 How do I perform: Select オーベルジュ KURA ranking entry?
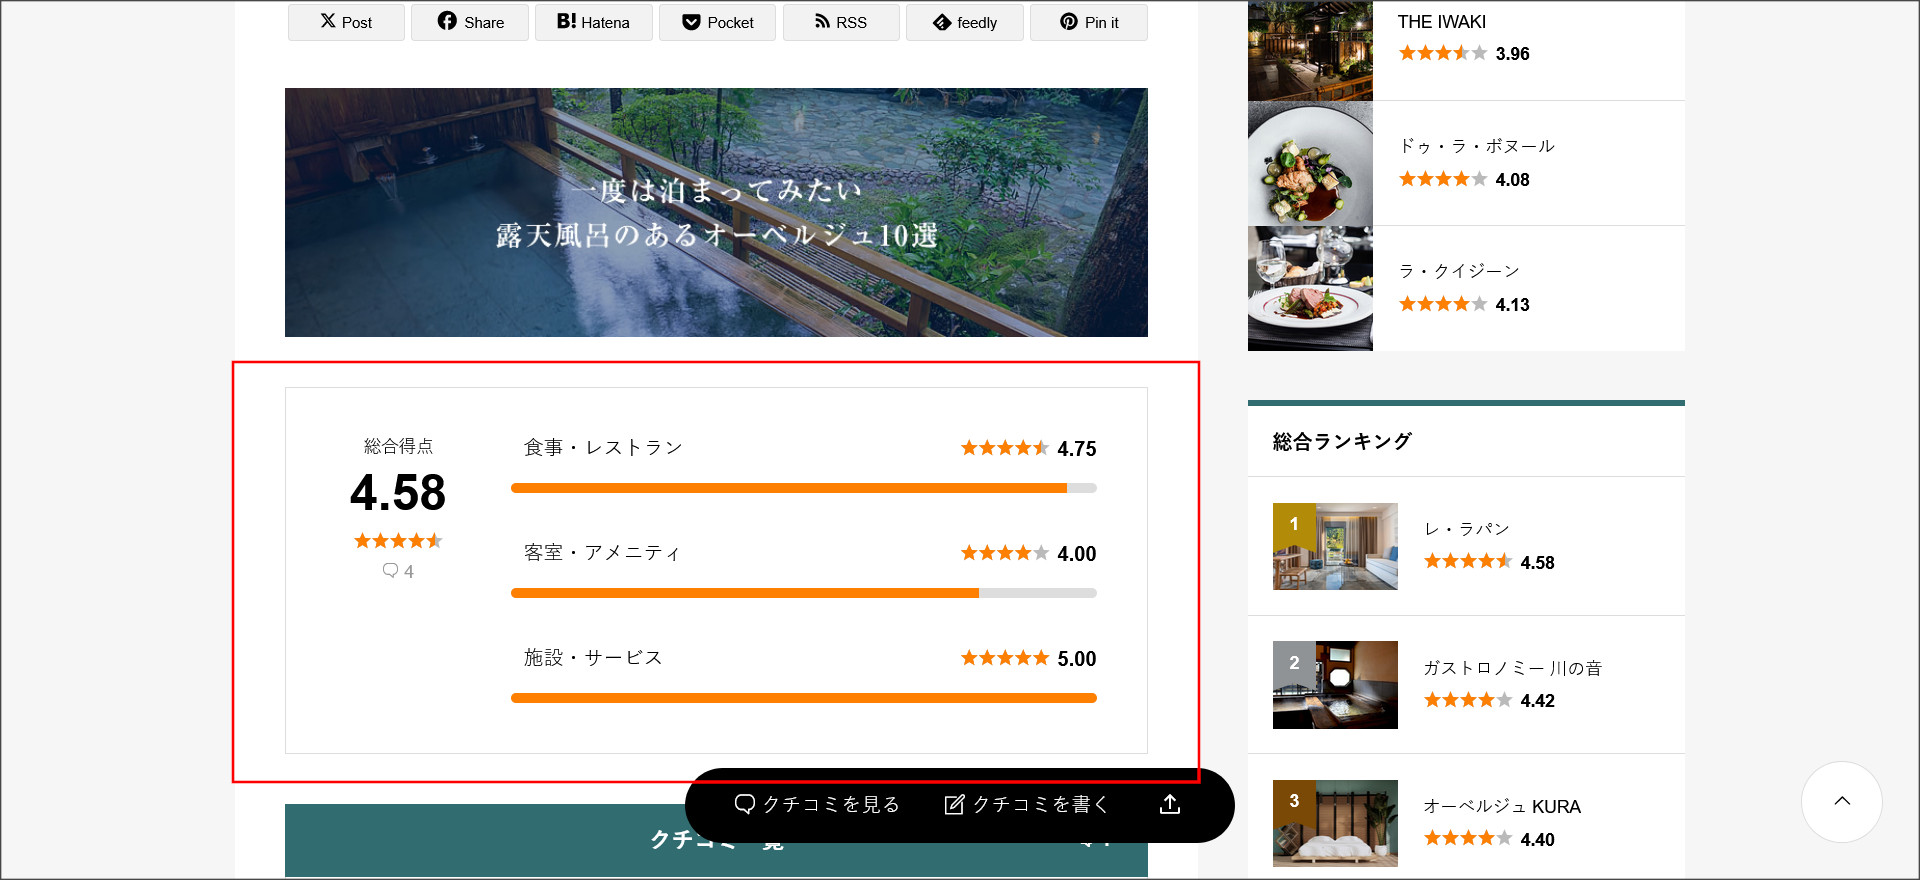tap(1501, 806)
